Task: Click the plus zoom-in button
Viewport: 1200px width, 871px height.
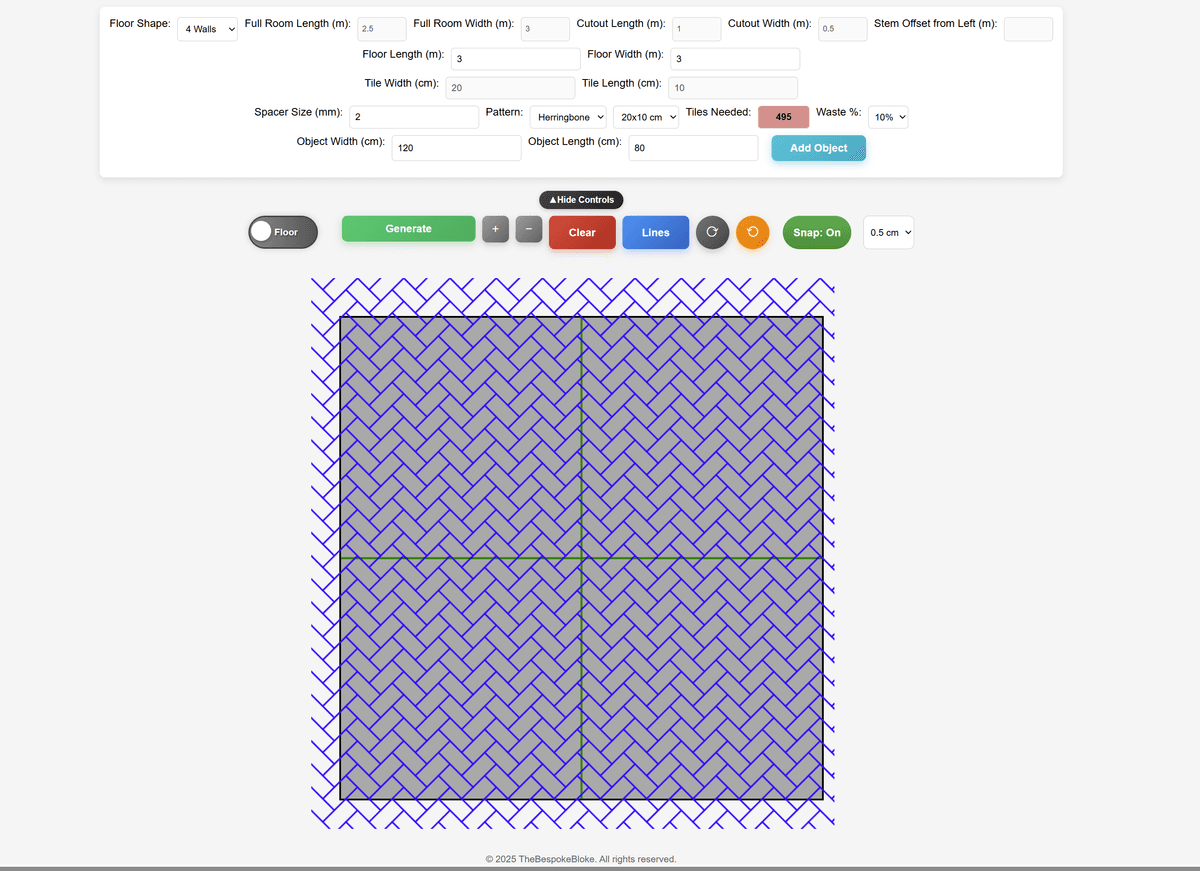Action: click(495, 229)
